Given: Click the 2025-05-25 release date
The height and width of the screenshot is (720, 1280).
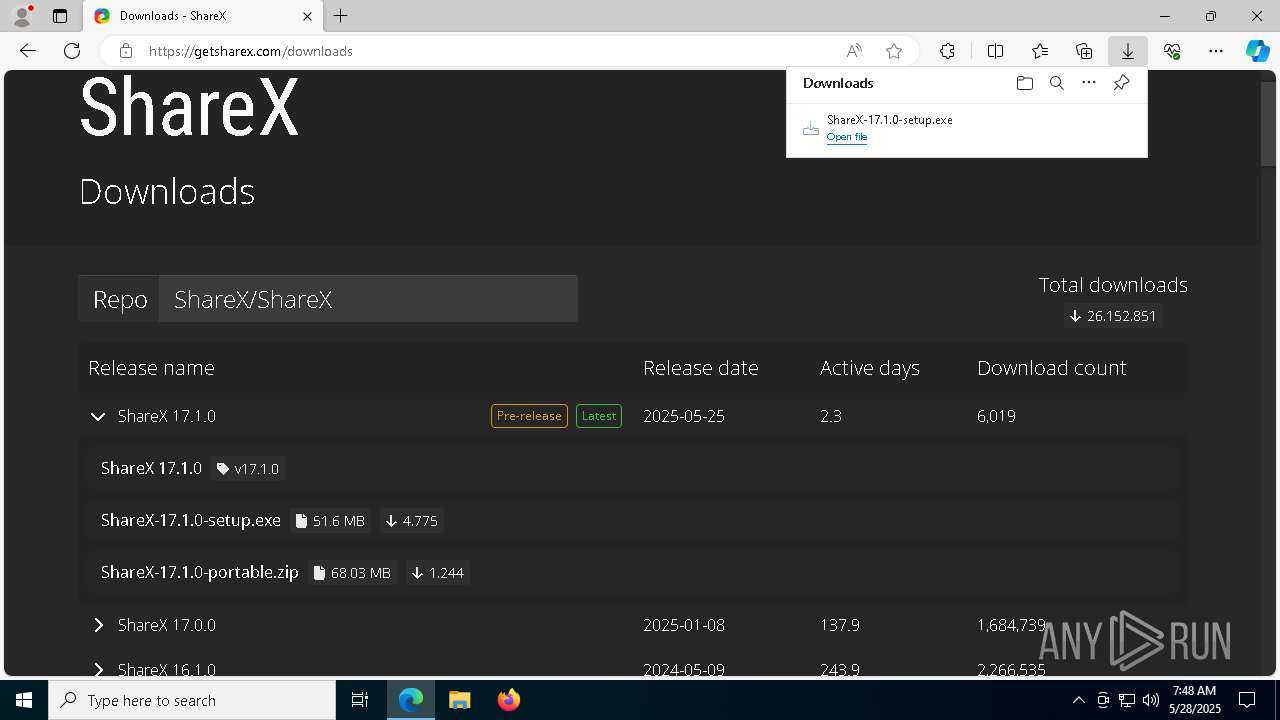Looking at the screenshot, I should click(x=684, y=416).
